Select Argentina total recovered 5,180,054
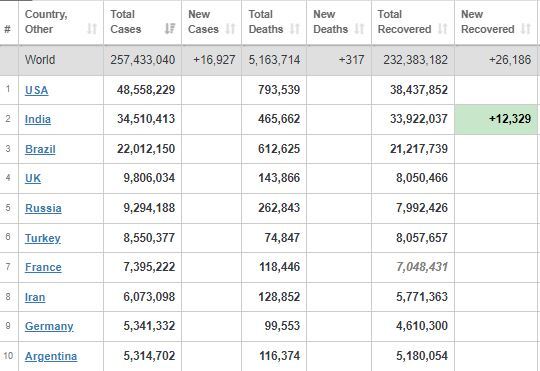Viewport: 540px width, 371px height. 422,356
